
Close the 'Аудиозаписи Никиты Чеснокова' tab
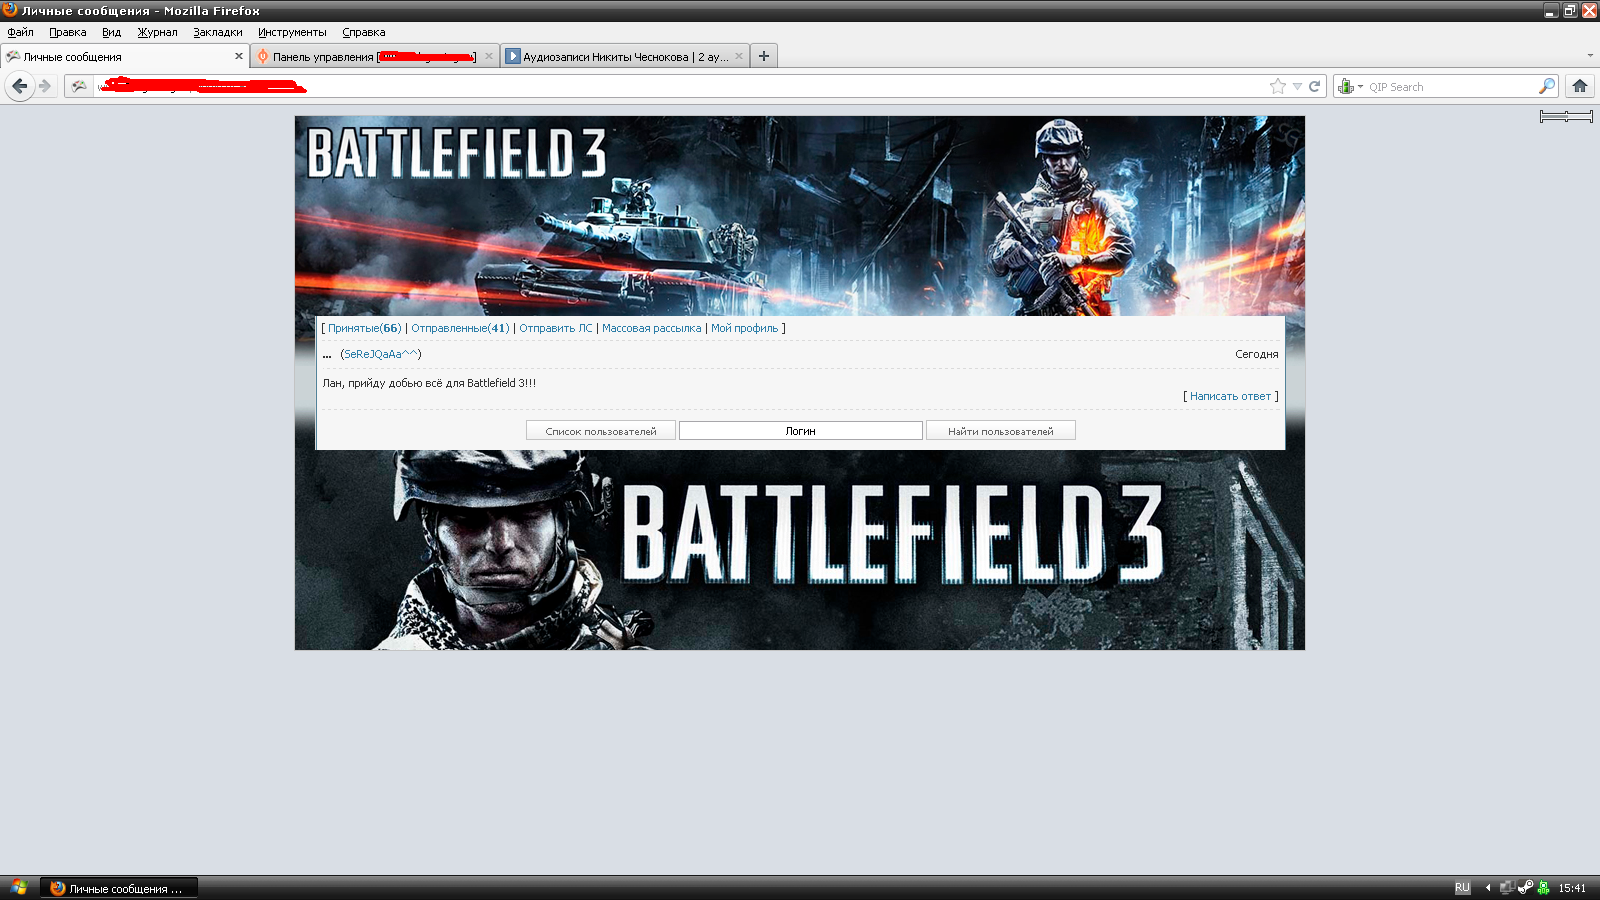(x=739, y=56)
